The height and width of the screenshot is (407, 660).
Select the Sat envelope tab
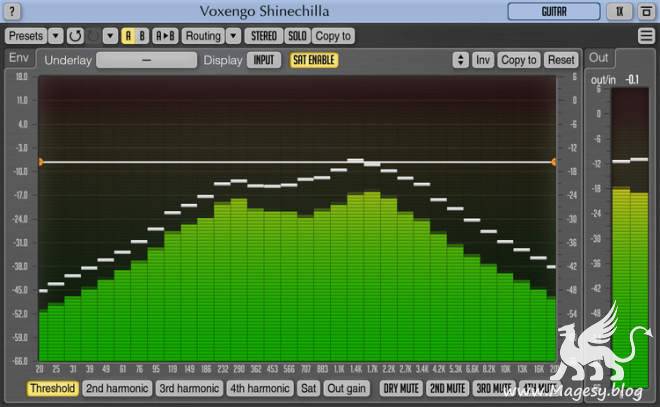point(308,388)
